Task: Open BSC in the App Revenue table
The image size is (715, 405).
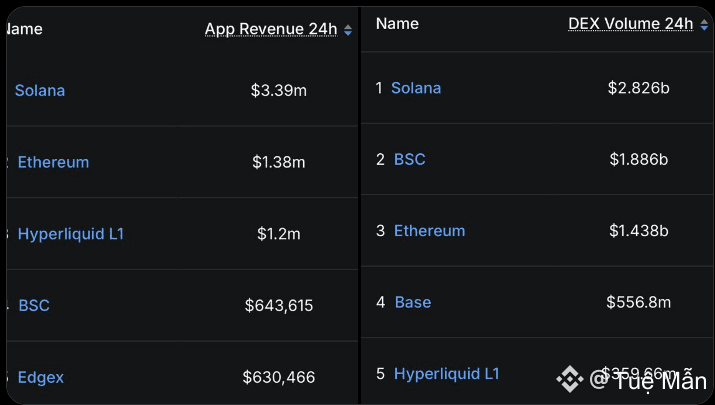Action: click(x=34, y=305)
